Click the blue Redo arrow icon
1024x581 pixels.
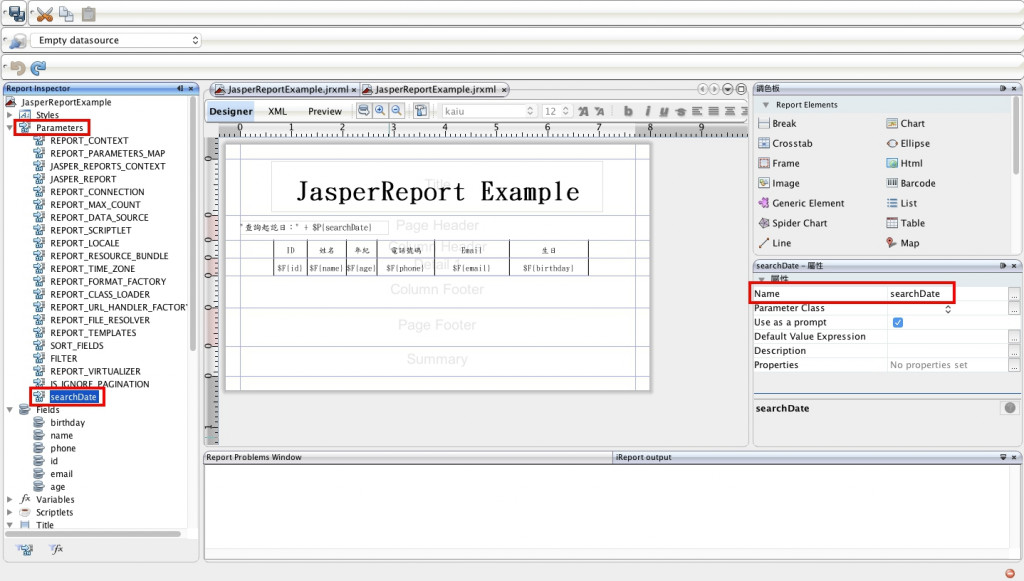[x=39, y=67]
